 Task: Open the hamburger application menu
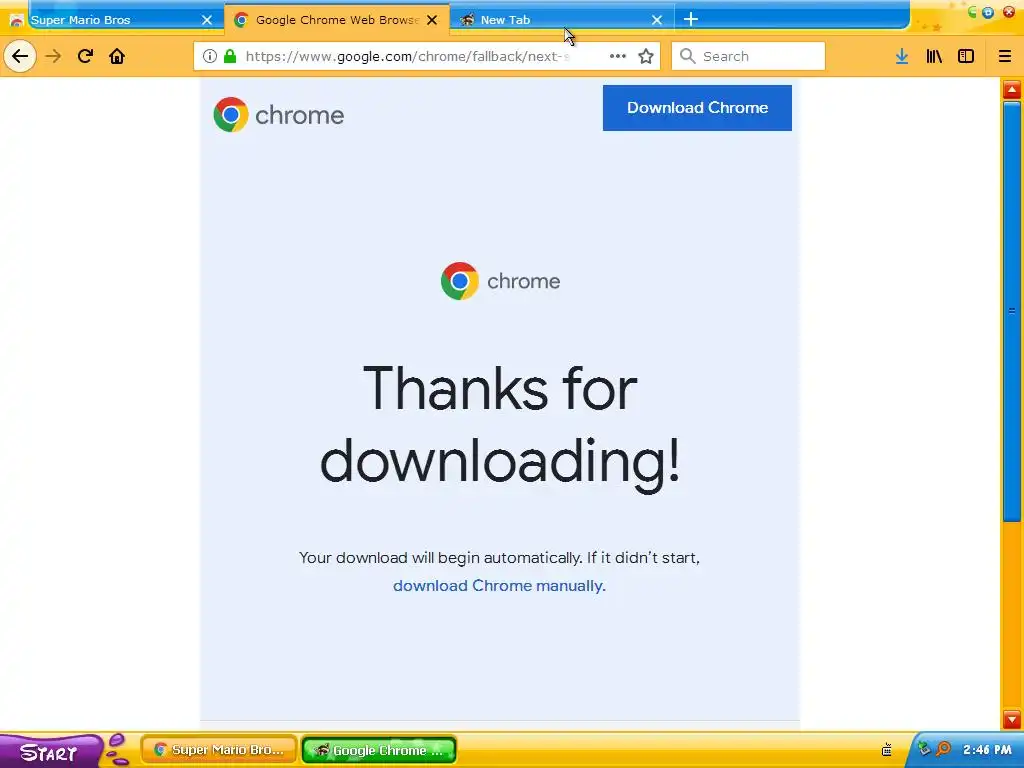click(x=1005, y=56)
